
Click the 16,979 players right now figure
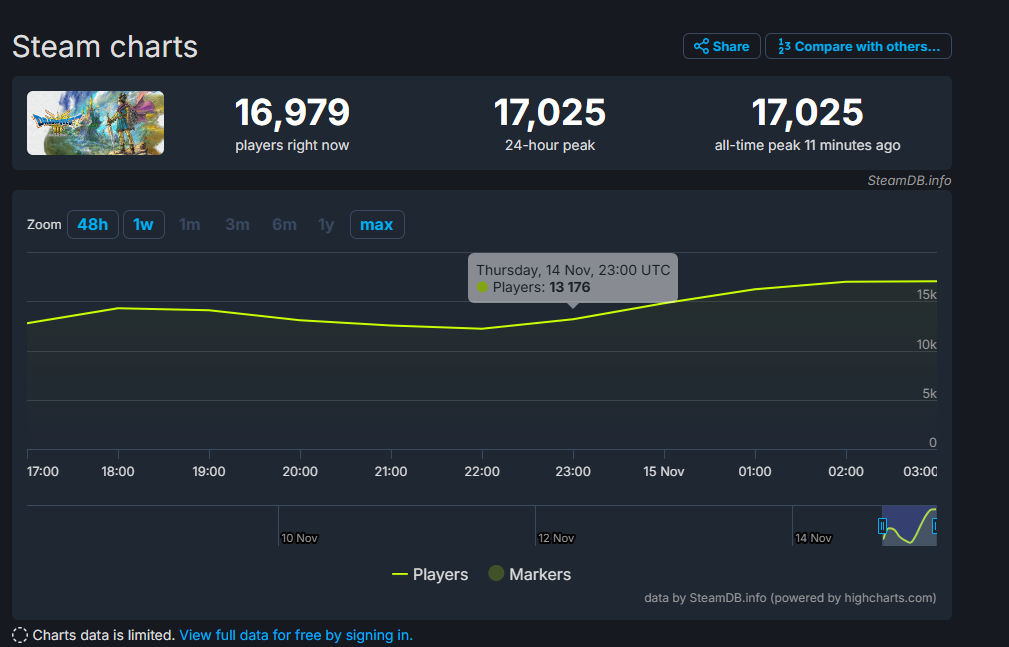[x=292, y=113]
